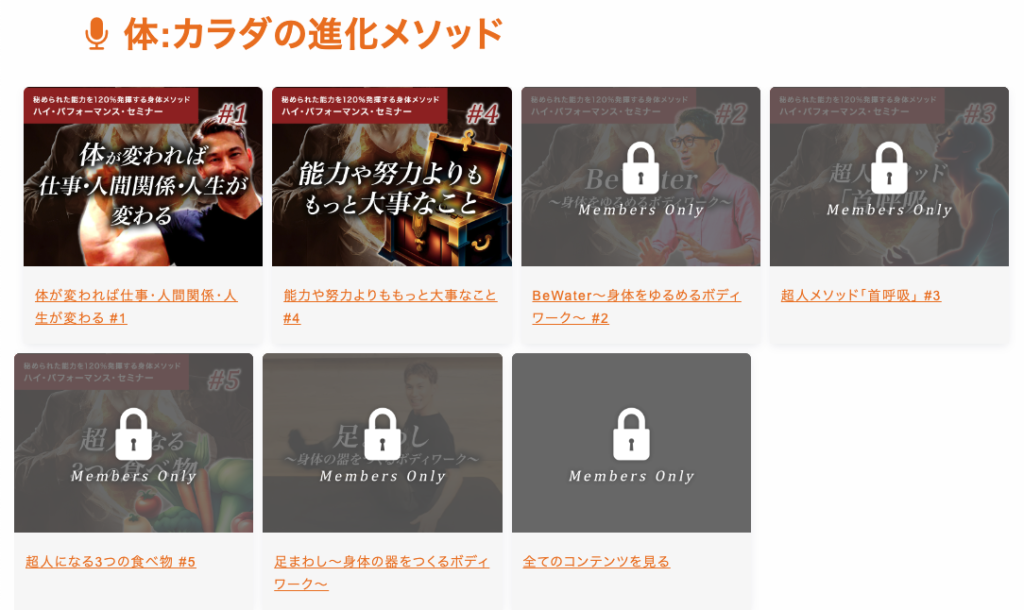
Task: Click the 体:カラダの進化メソッド heading text
Action: (x=314, y=34)
